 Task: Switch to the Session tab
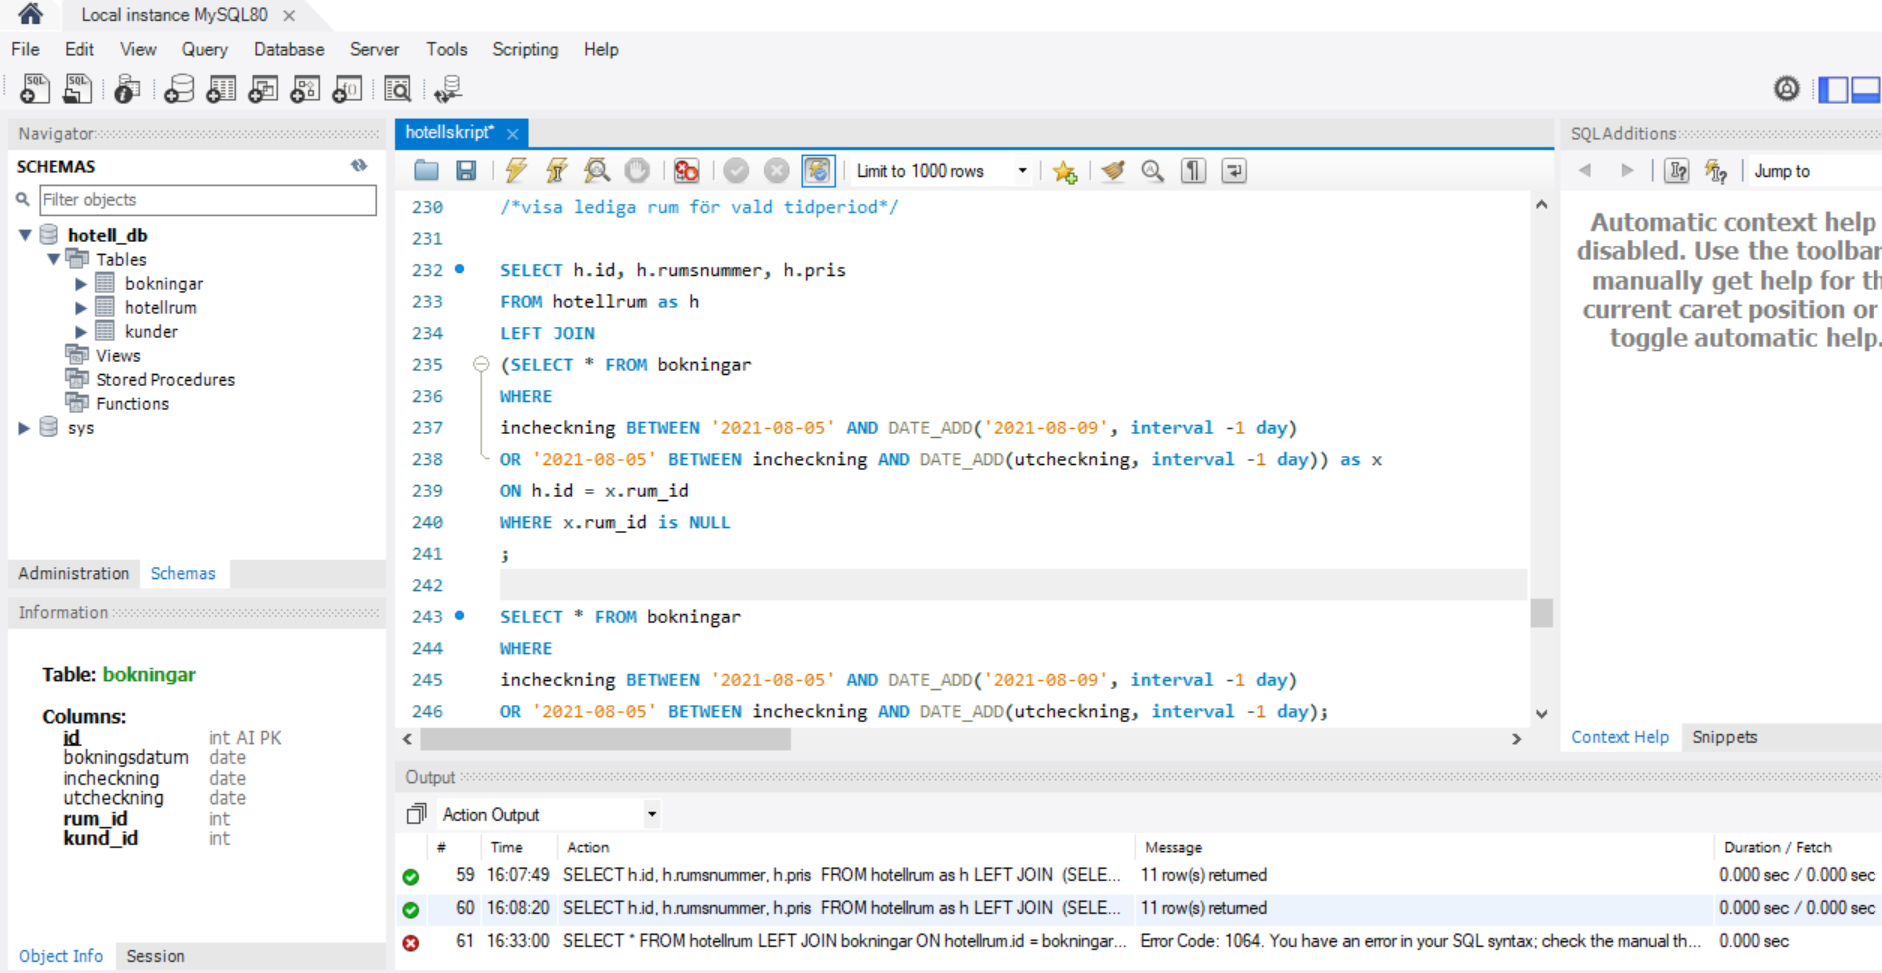tap(155, 956)
